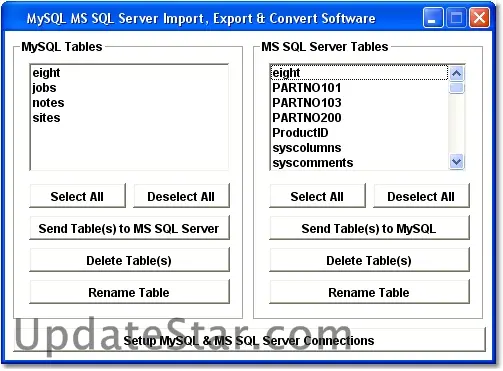
Task: Click Deselect All under MS SQL Server Tables
Action: 421,196
